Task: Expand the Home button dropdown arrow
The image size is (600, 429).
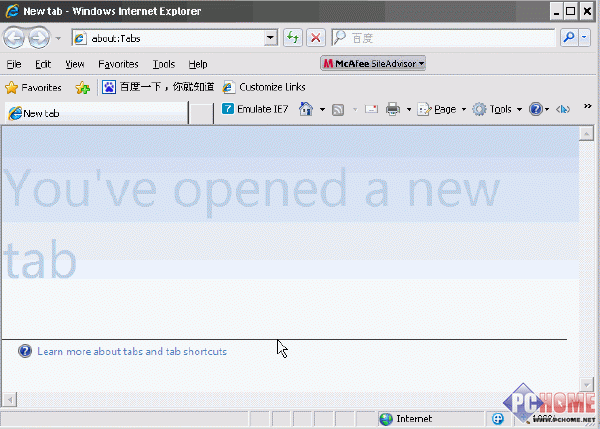Action: 322,110
